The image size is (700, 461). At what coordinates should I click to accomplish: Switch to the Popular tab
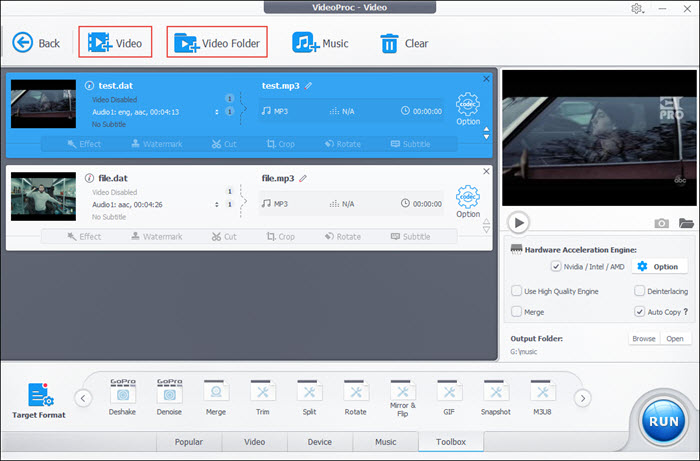[189, 442]
